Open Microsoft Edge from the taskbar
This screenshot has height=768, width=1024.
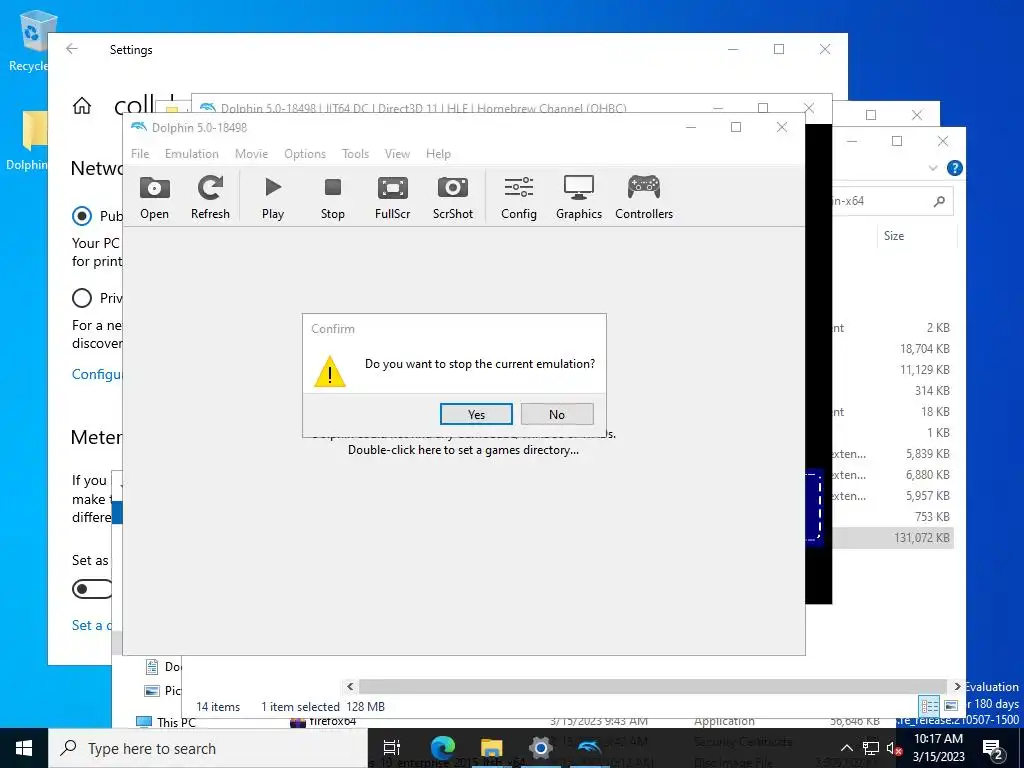pyautogui.click(x=442, y=748)
